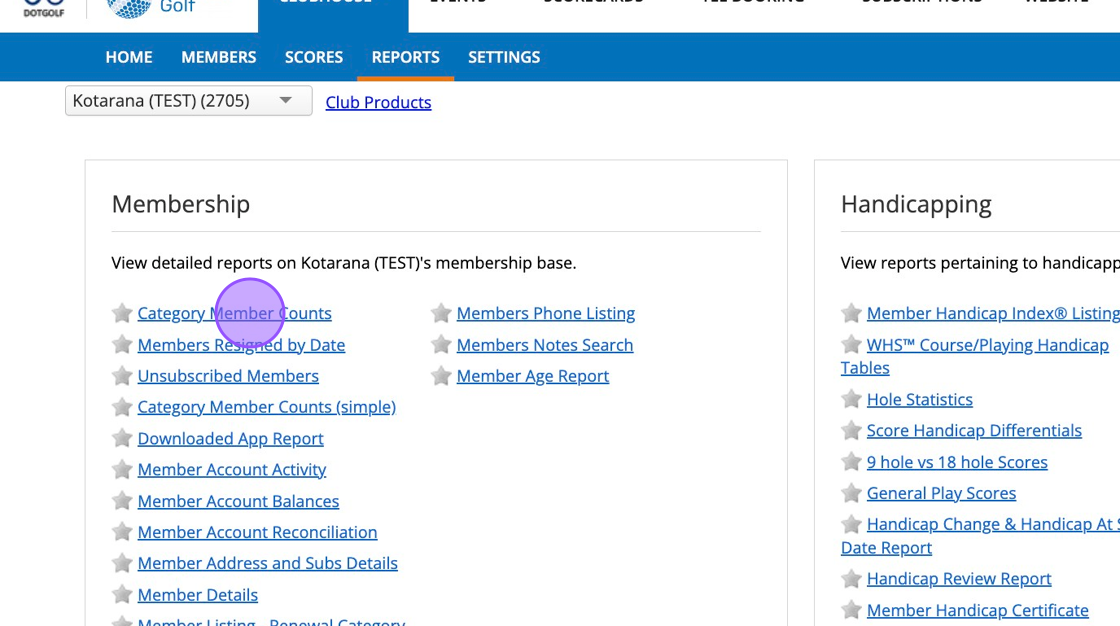Open General Play Scores report
The height and width of the screenshot is (626, 1120).
pos(941,493)
